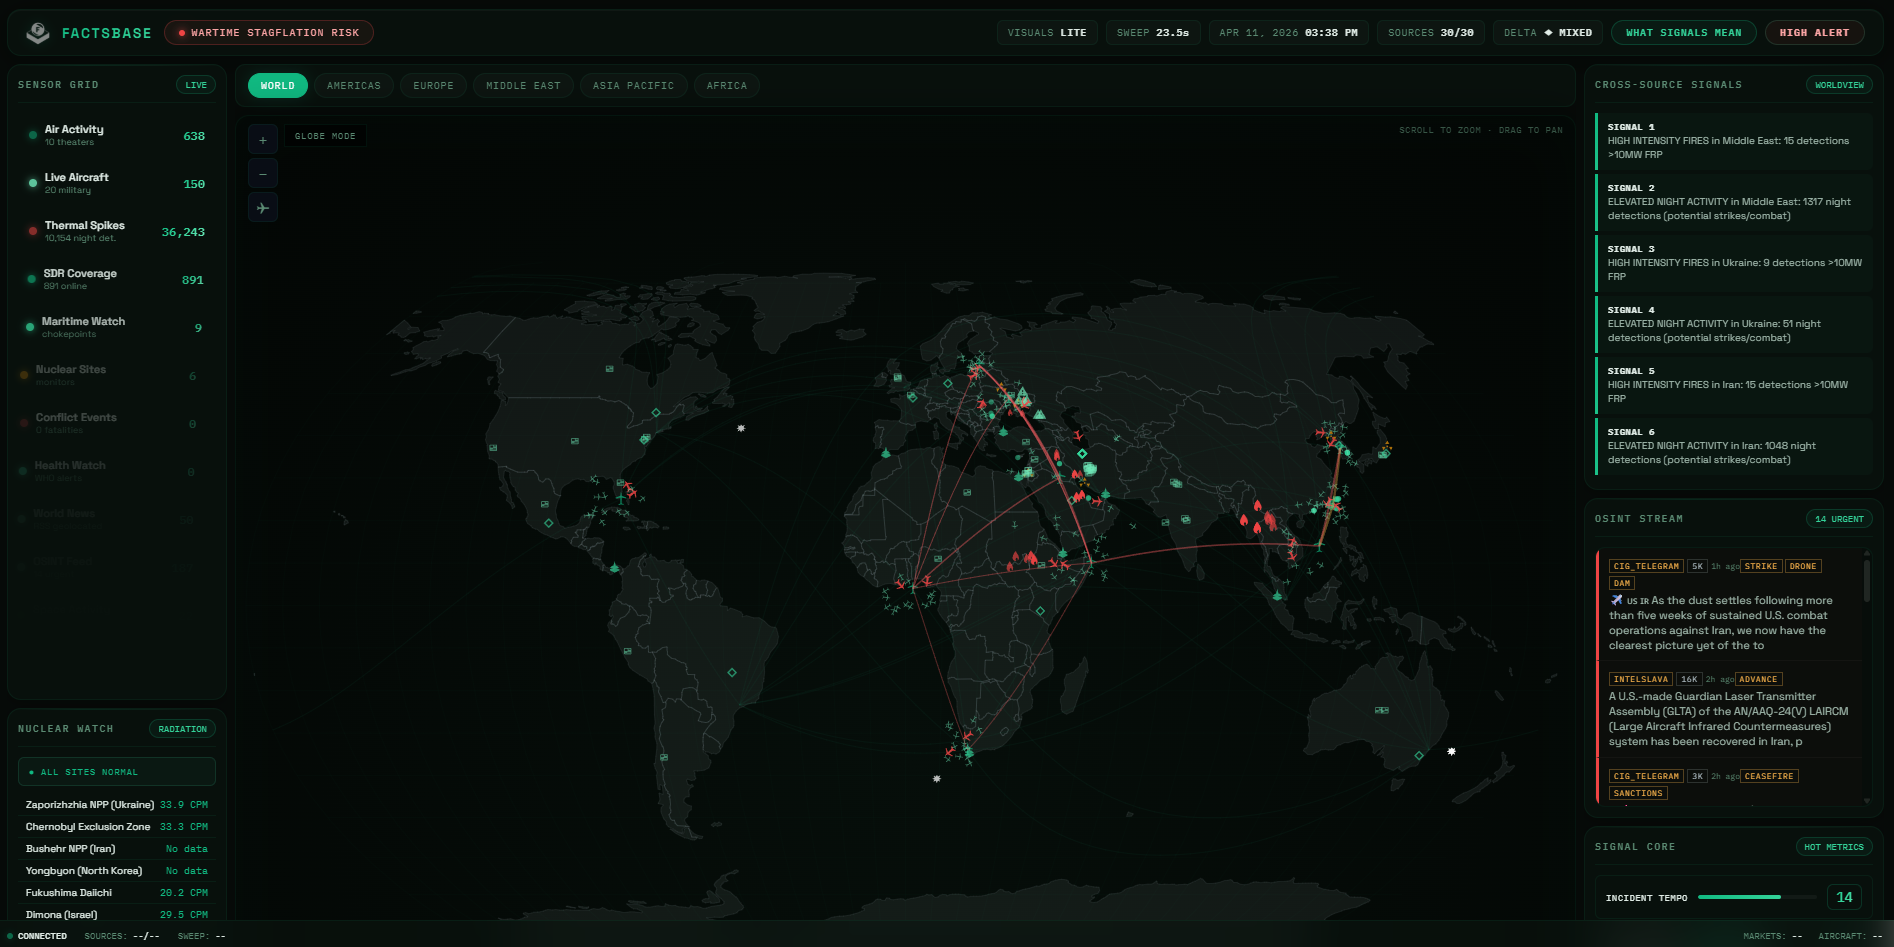Click the OSINT Stream scrollbar

(x=1866, y=582)
